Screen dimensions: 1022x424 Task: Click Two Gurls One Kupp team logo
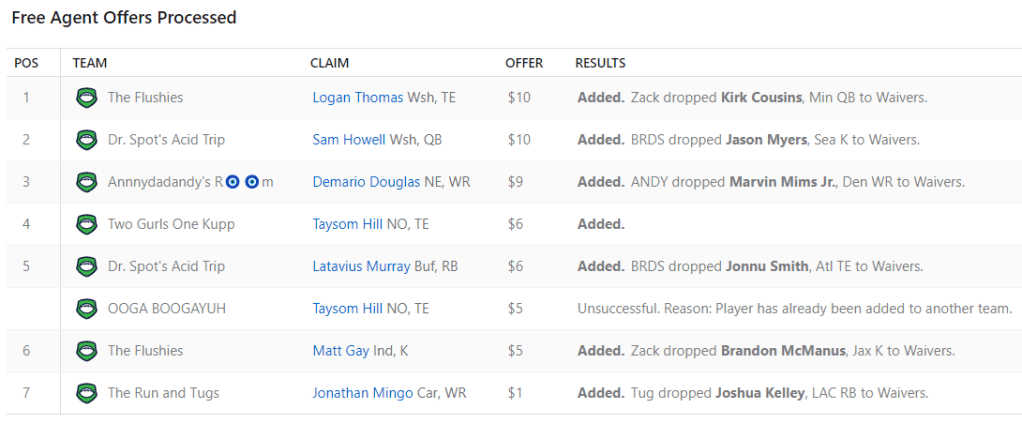pyautogui.click(x=86, y=224)
